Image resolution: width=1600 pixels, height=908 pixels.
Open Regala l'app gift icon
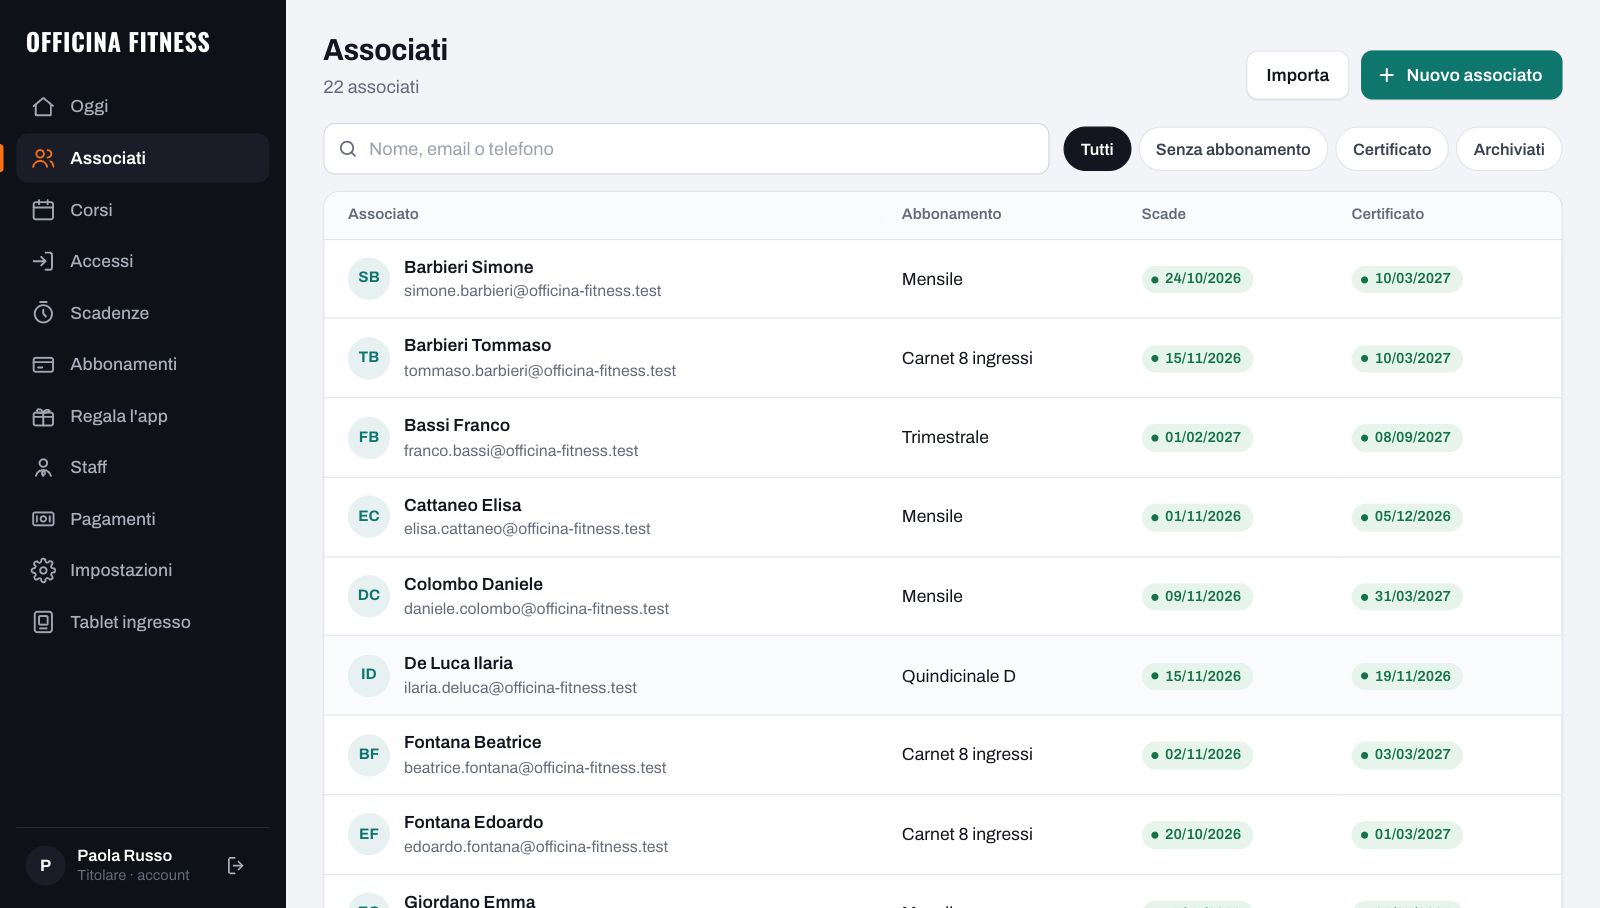click(x=43, y=416)
